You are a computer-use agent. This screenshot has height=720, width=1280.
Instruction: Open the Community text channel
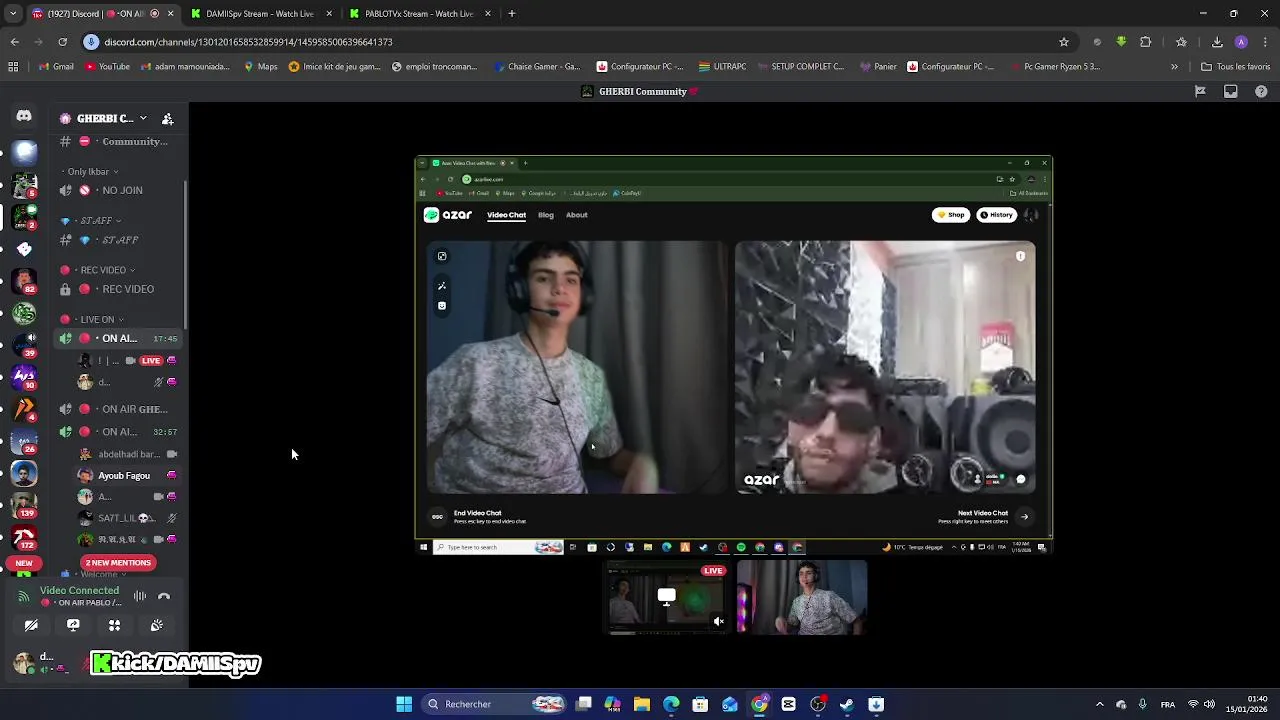point(118,141)
